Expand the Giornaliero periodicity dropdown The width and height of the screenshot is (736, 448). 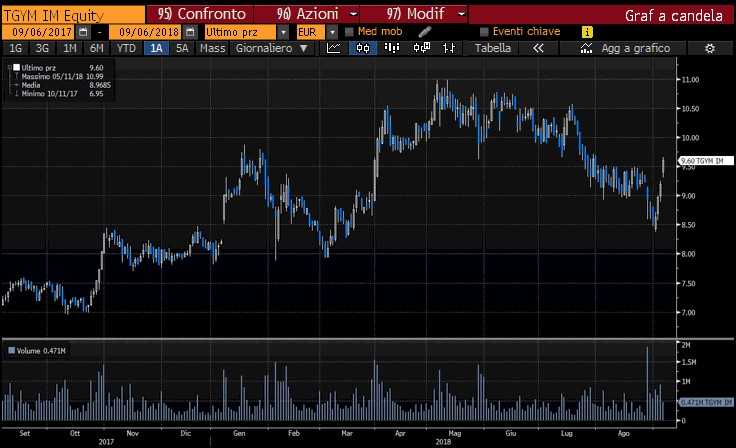[304, 48]
